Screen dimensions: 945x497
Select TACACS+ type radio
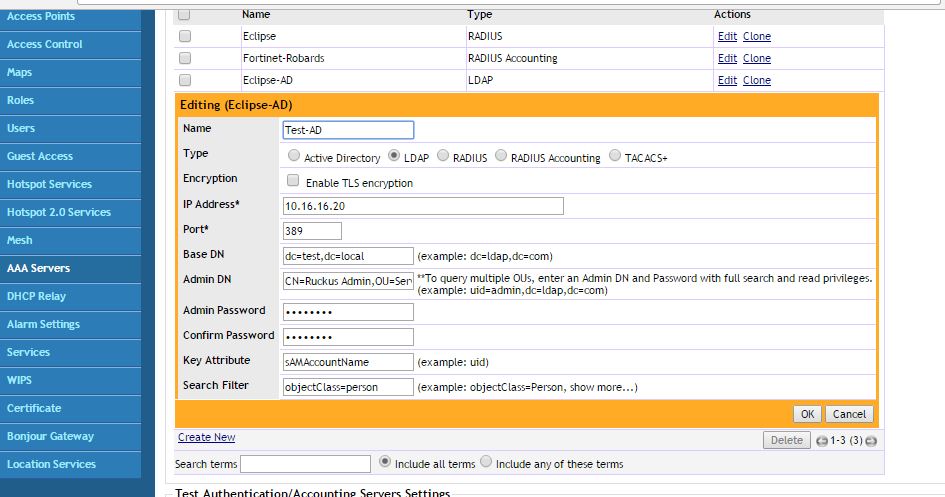(x=615, y=155)
